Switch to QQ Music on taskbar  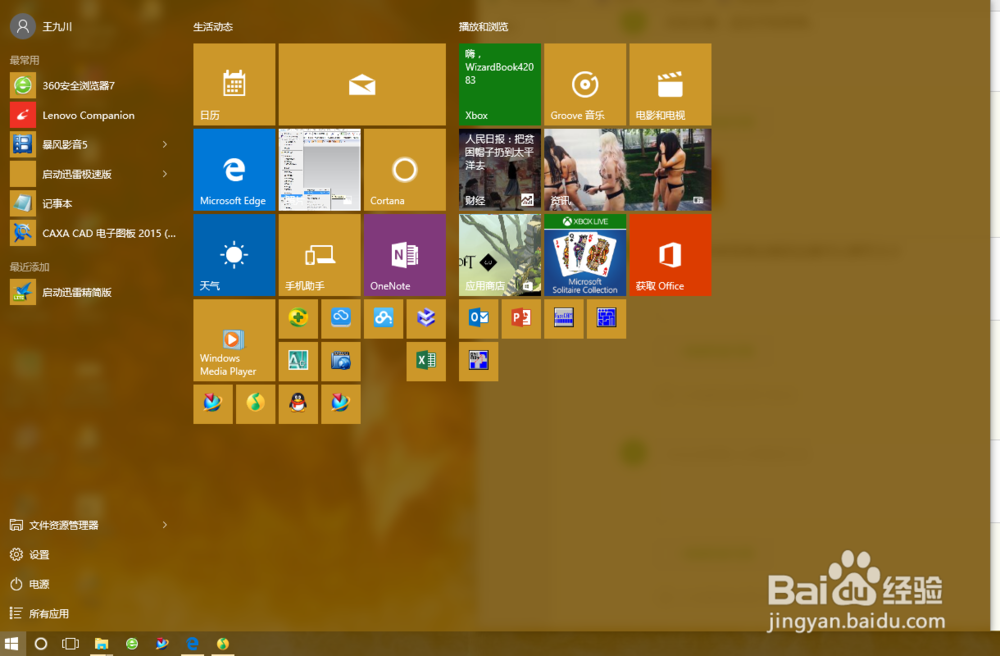tap(223, 644)
